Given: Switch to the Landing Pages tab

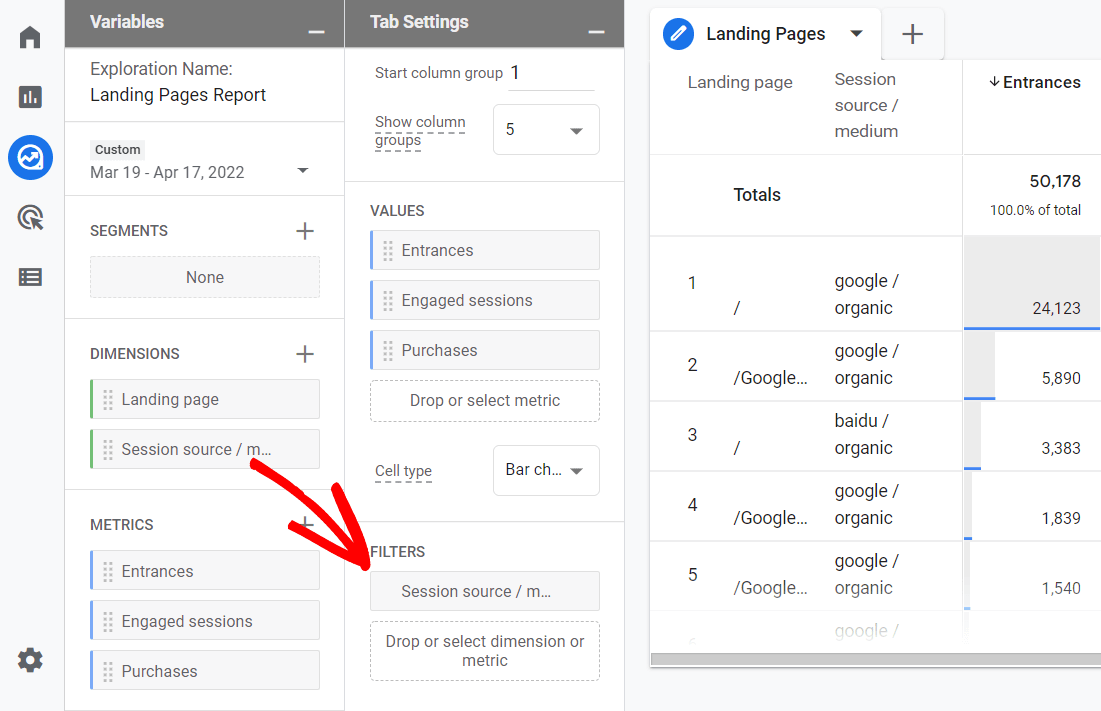Looking at the screenshot, I should pyautogui.click(x=765, y=33).
